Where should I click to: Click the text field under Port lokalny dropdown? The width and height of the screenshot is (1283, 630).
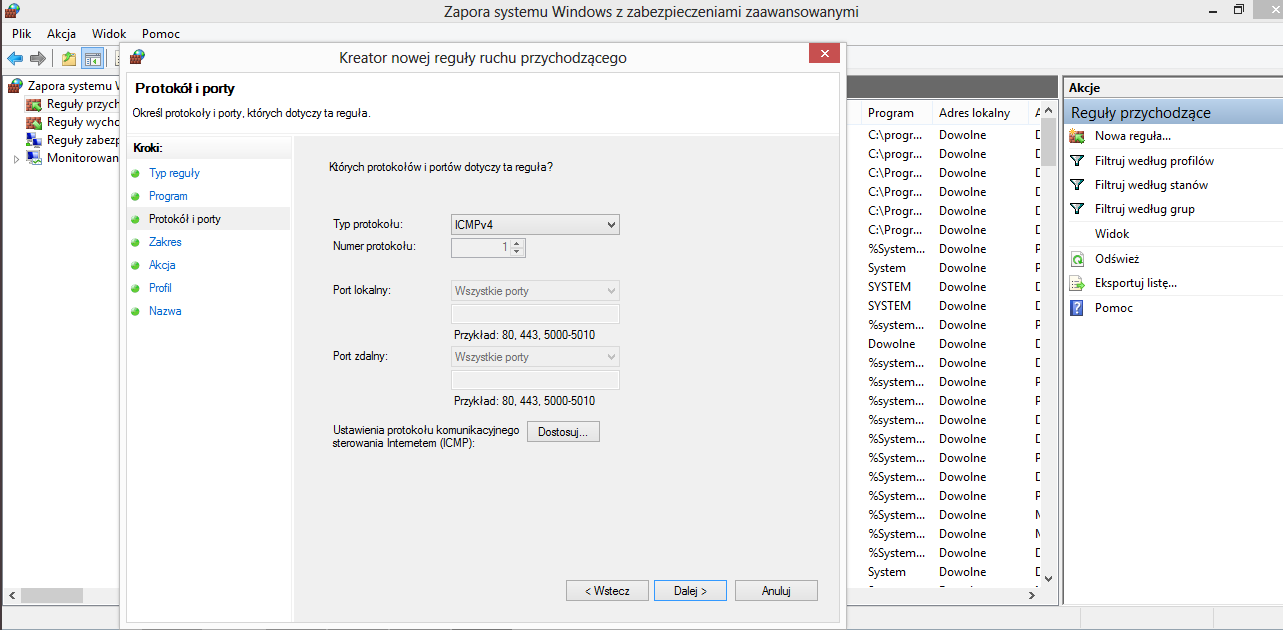(x=535, y=314)
